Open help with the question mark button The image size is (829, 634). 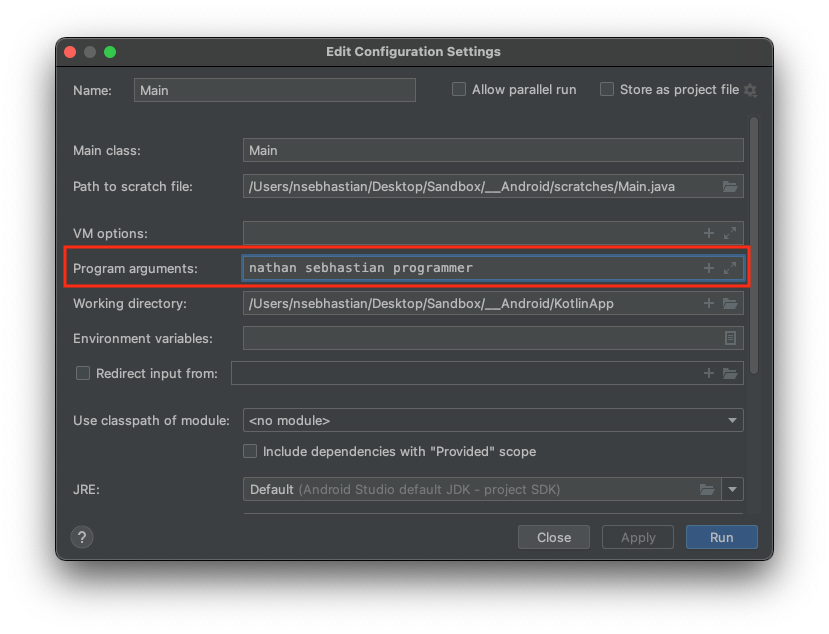pos(82,538)
